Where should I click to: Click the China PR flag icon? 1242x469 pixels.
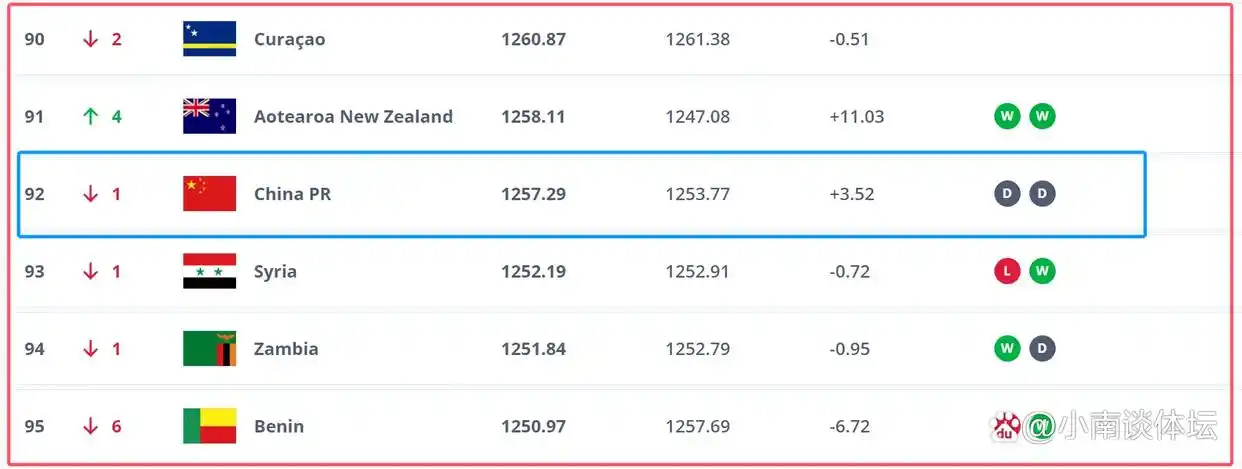[210, 194]
